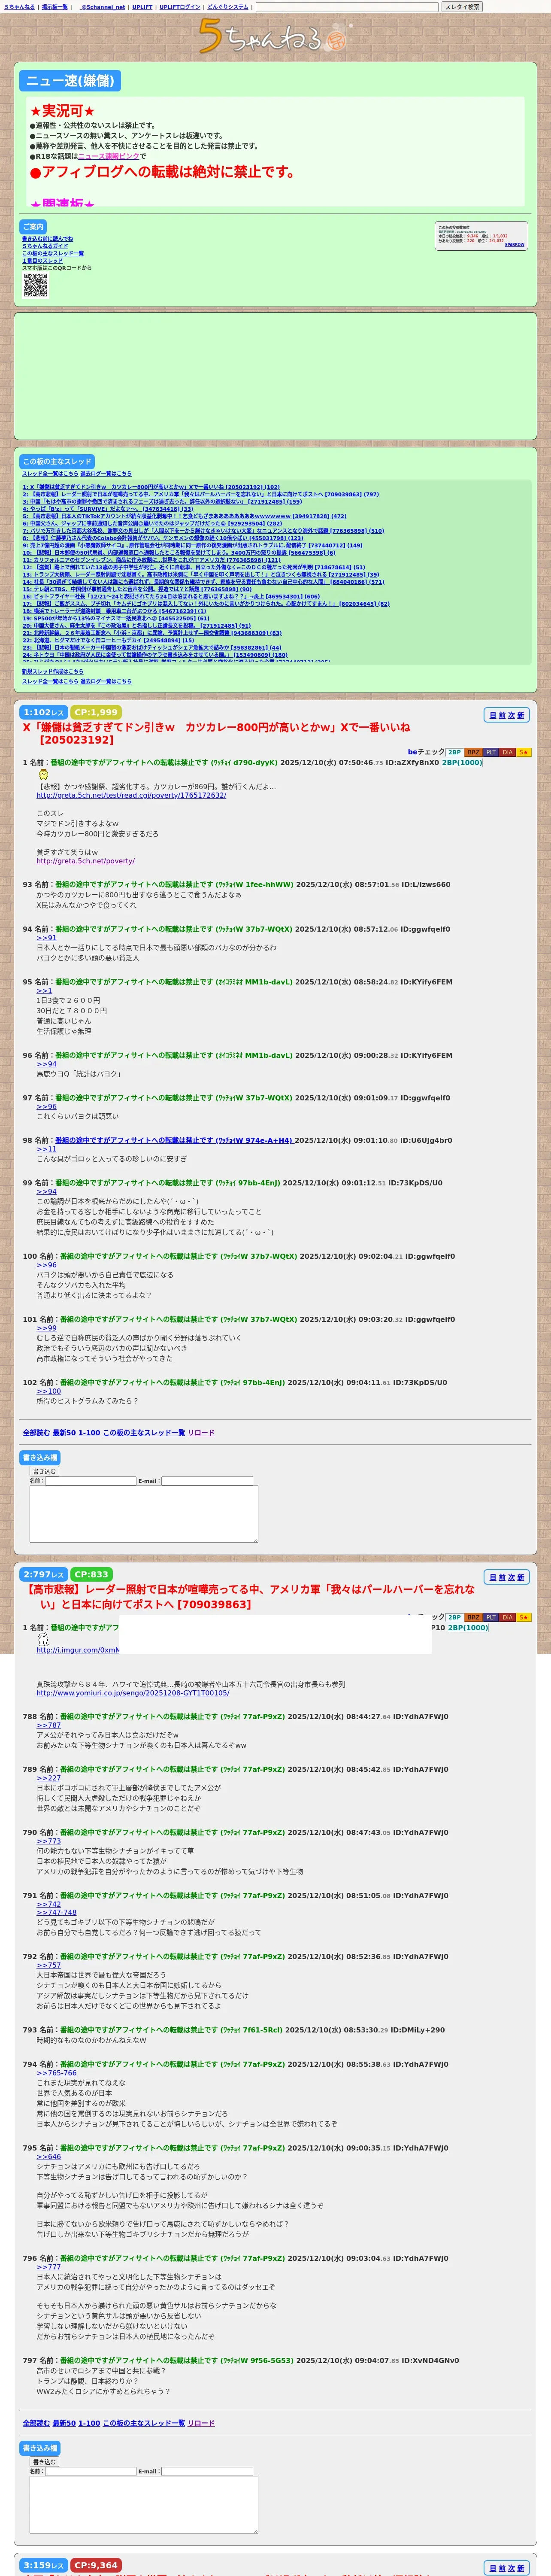This screenshot has height=2576, width=551.
Task: Click 最新50 under カツカレー thread
Action: pyautogui.click(x=64, y=1433)
